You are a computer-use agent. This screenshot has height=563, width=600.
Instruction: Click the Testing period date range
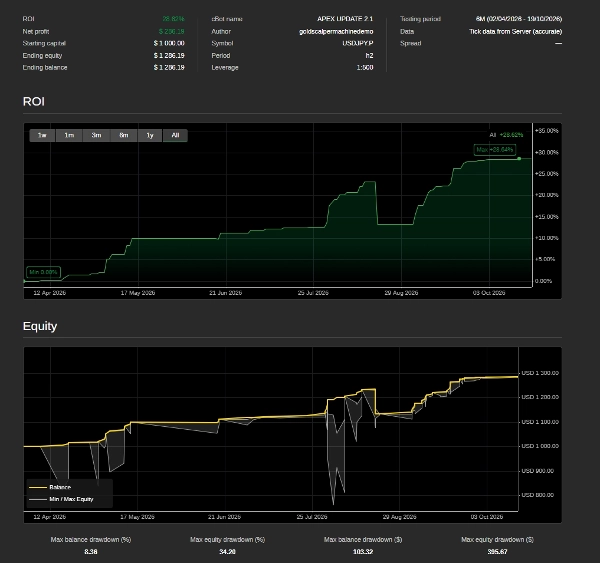click(519, 19)
